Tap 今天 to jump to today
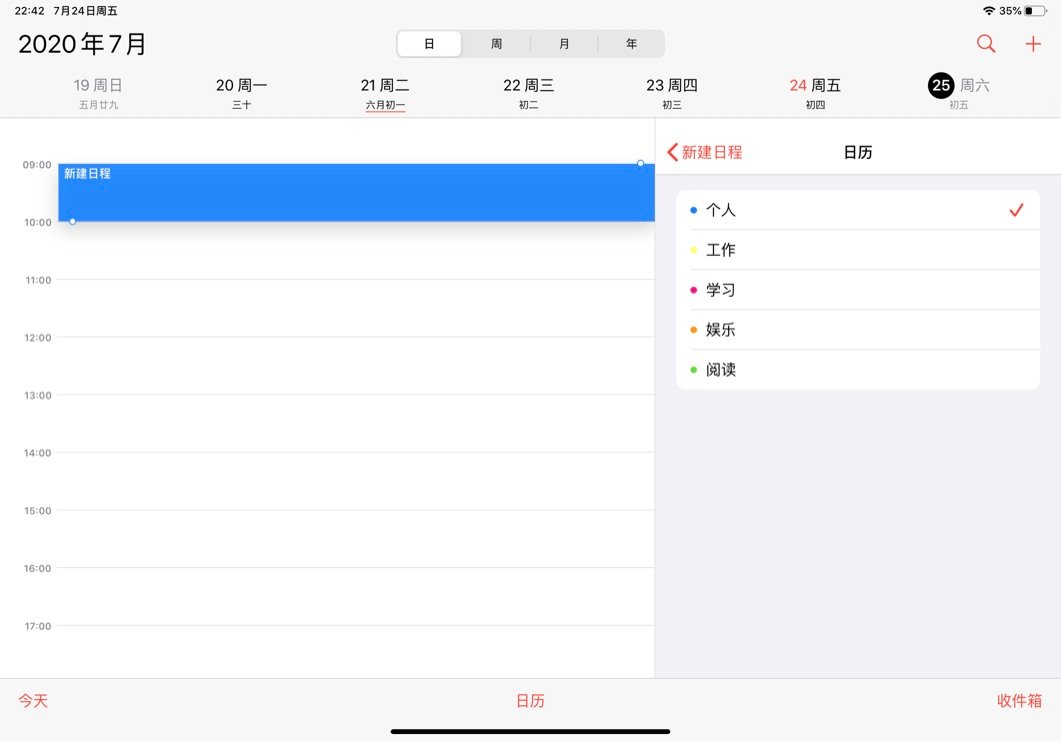 pos(34,701)
